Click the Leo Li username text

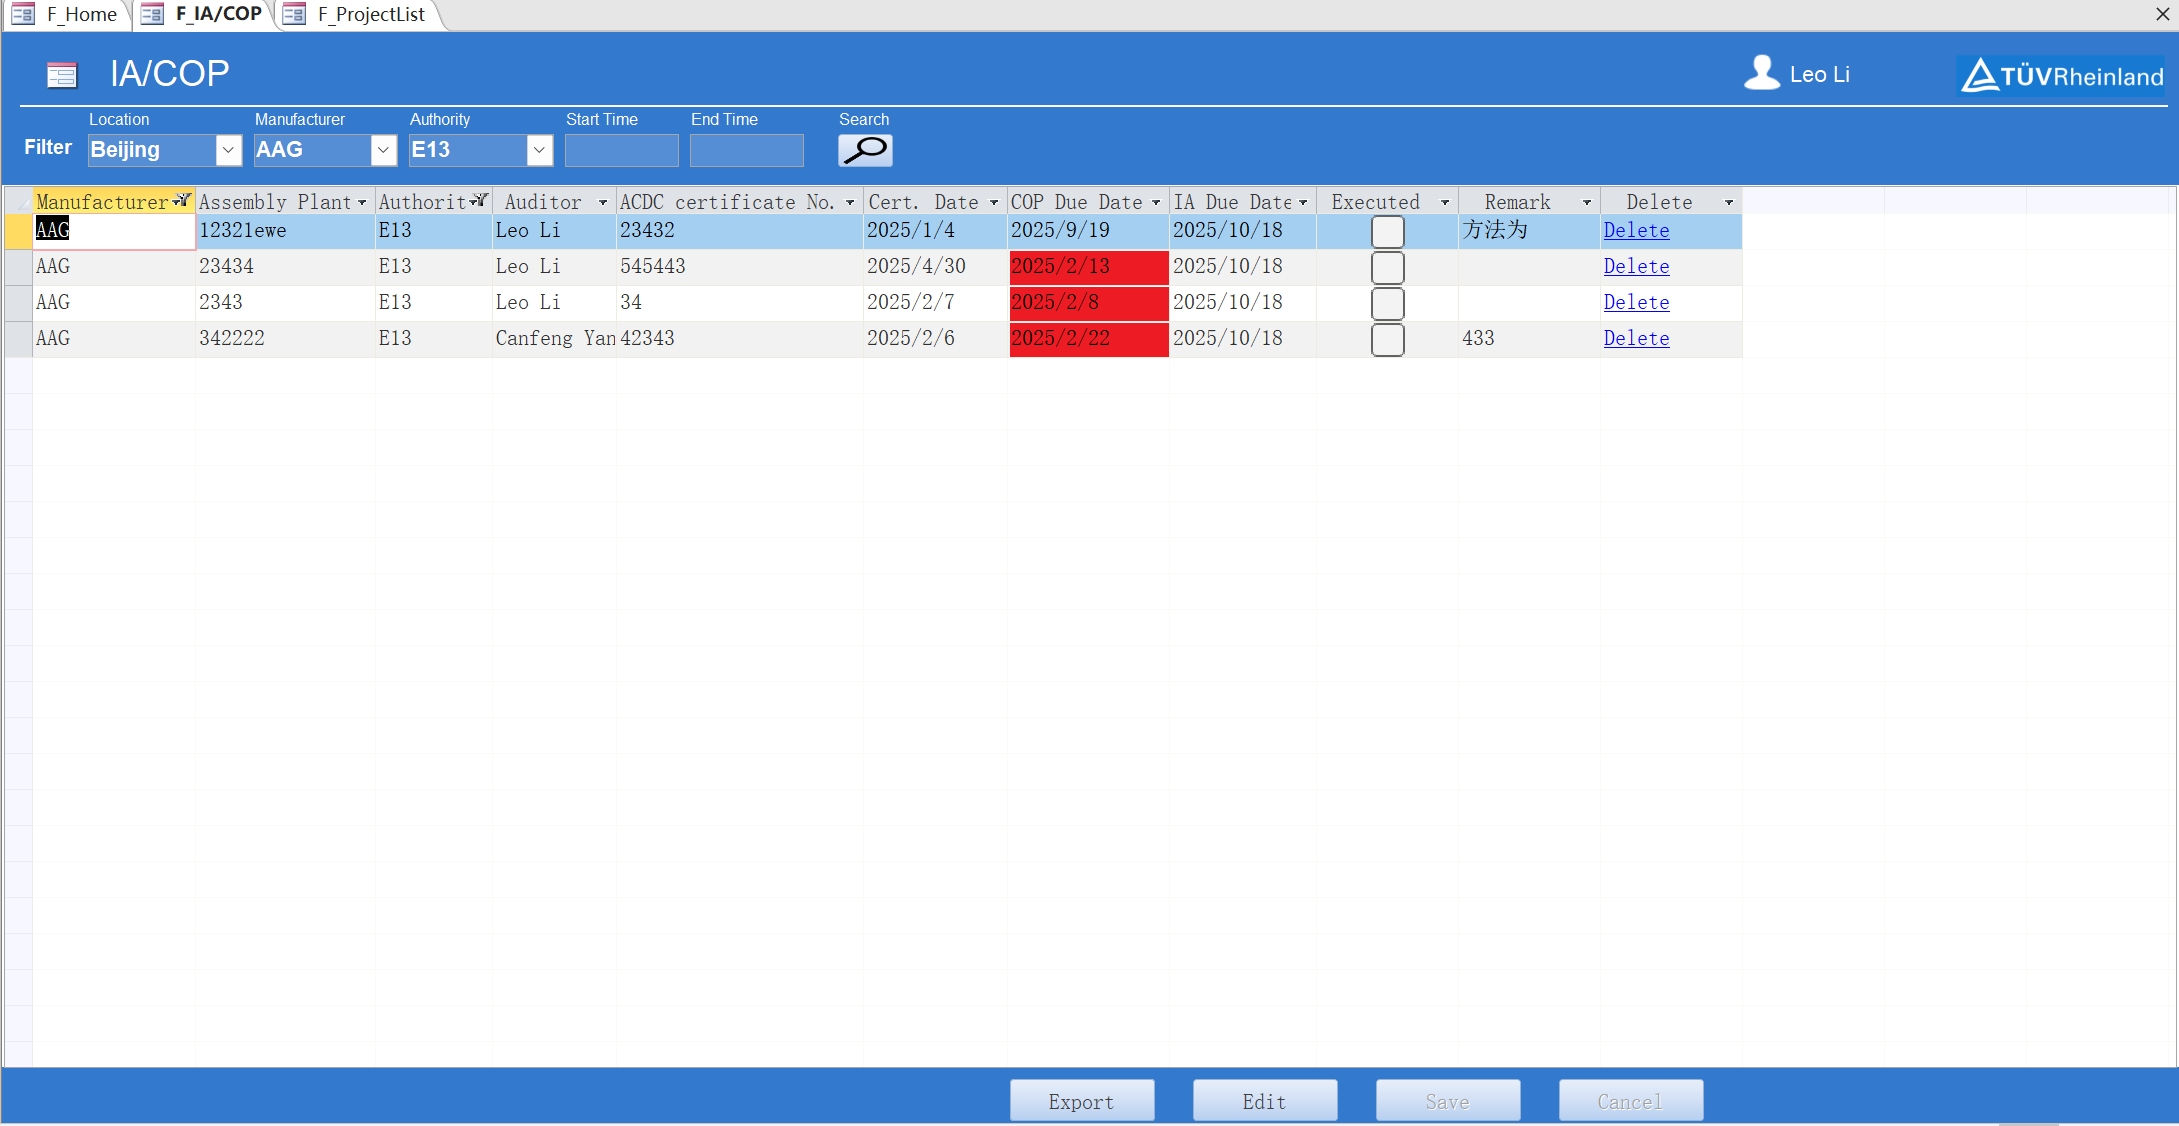[x=1819, y=75]
